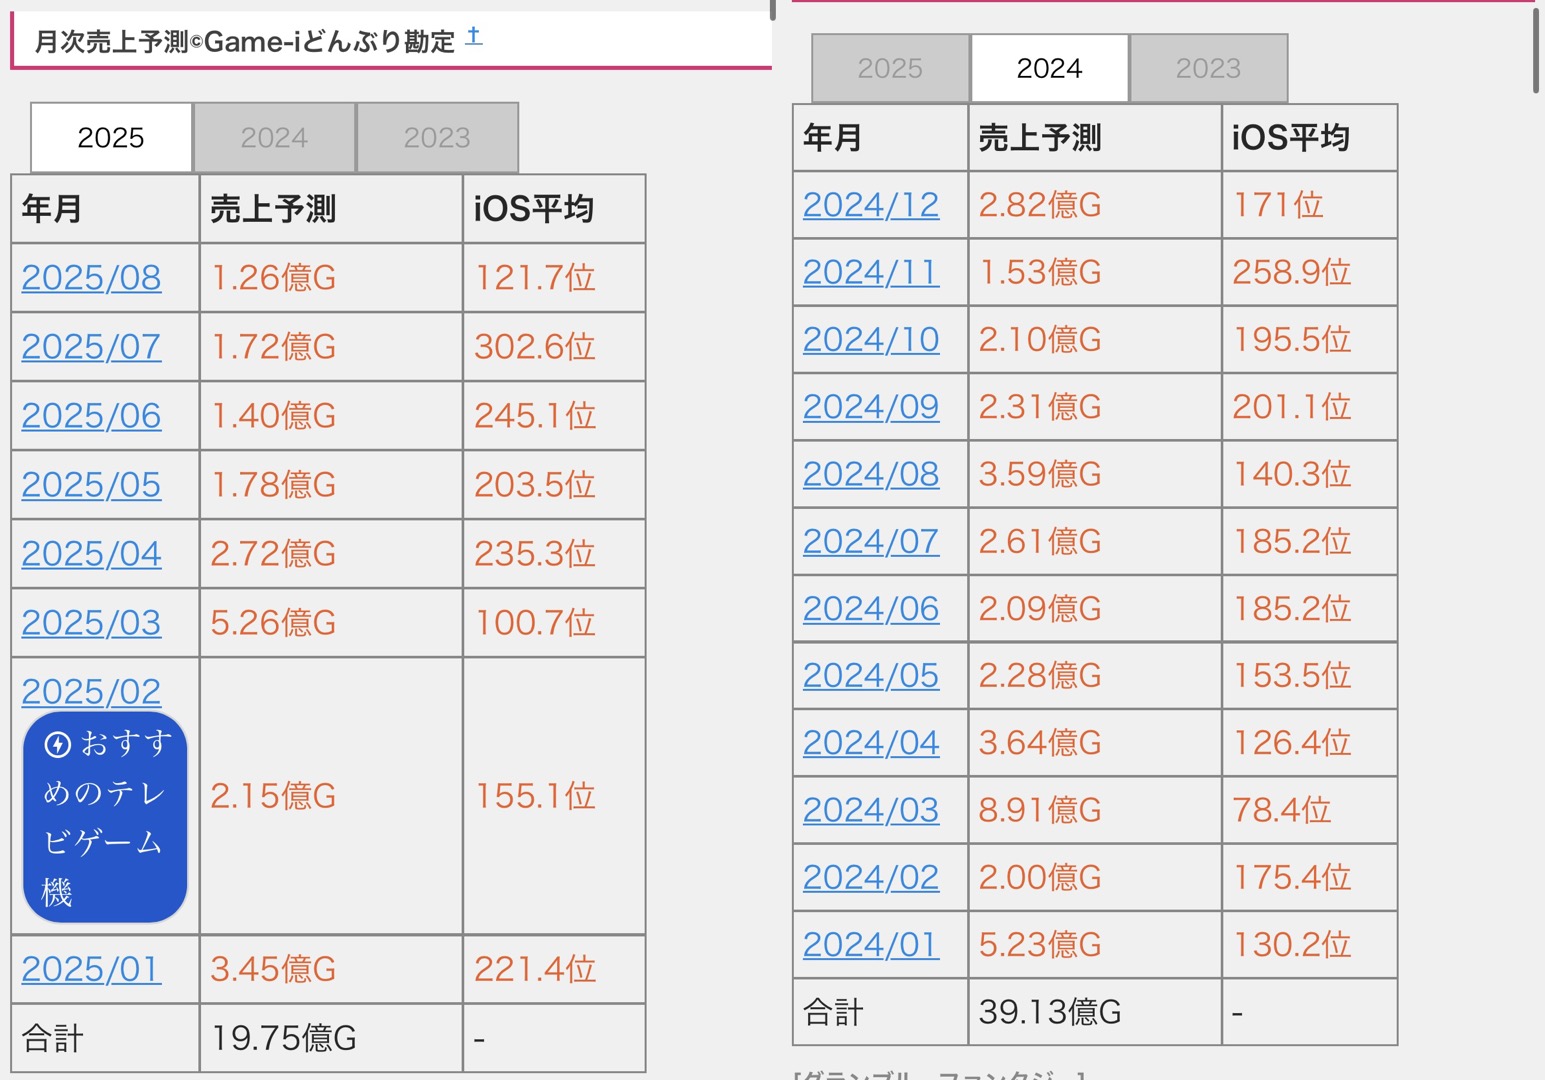This screenshot has height=1080, width=1545.
Task: Select the 2024 tab in left table
Action: tap(274, 137)
